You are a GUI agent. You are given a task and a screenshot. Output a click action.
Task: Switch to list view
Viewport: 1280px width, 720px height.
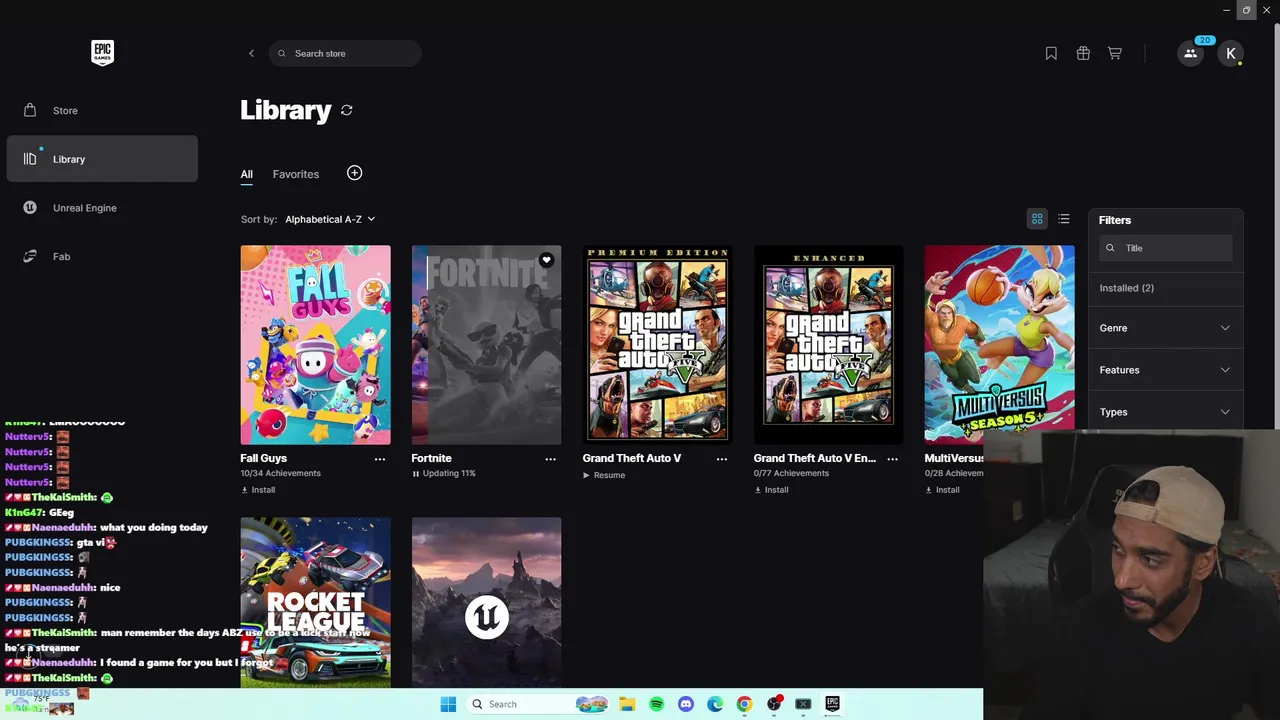point(1064,219)
